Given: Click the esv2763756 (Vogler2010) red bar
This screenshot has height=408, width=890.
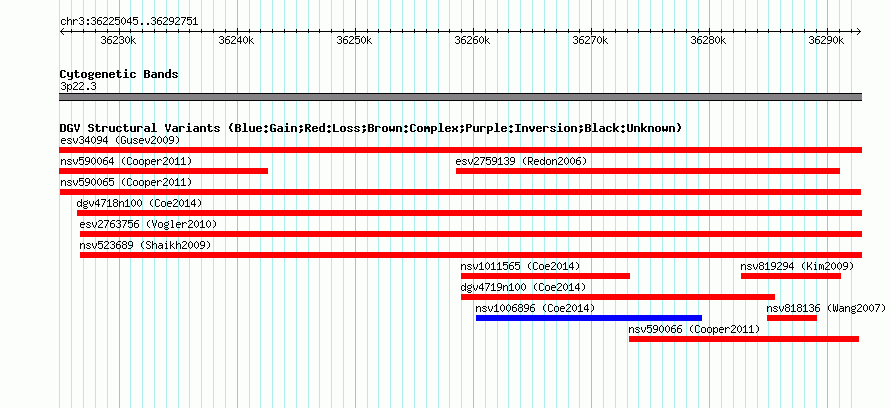Looking at the screenshot, I should (471, 234).
